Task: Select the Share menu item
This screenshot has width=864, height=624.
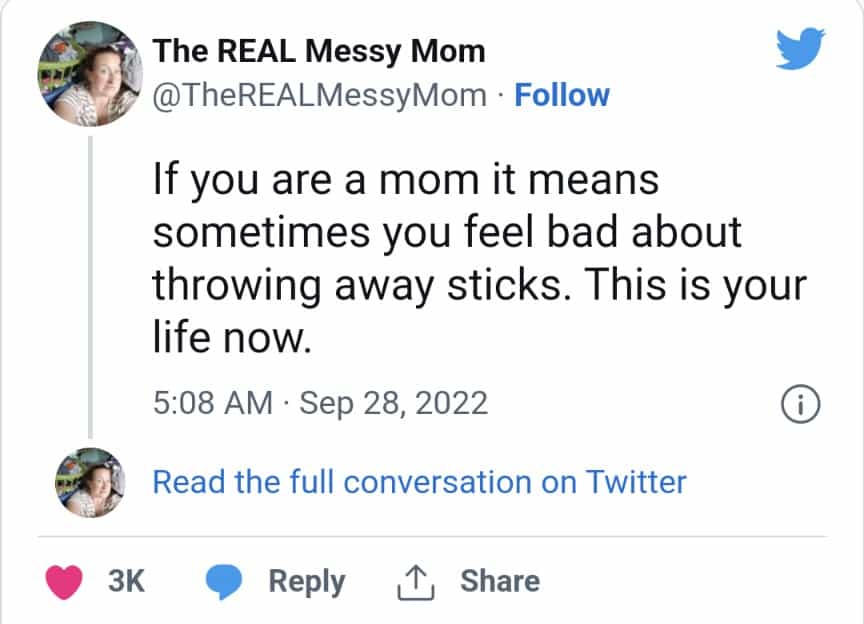Action: (x=498, y=579)
